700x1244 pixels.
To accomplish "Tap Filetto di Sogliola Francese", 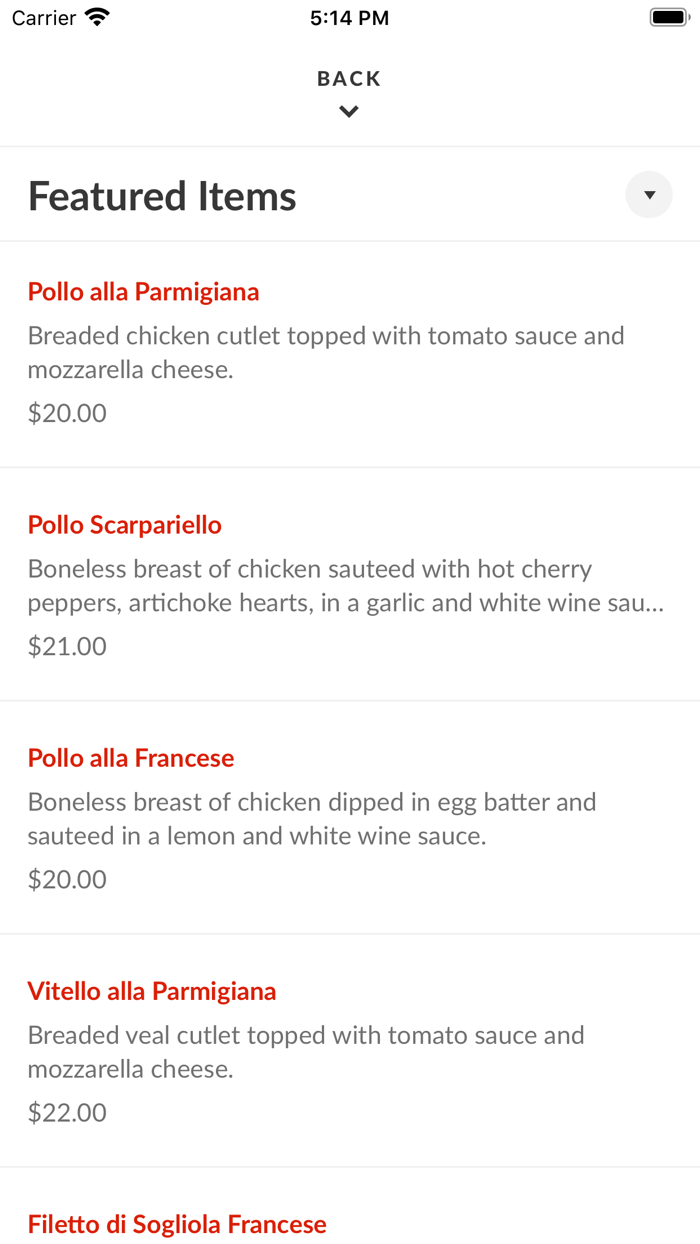I will coord(177,1223).
